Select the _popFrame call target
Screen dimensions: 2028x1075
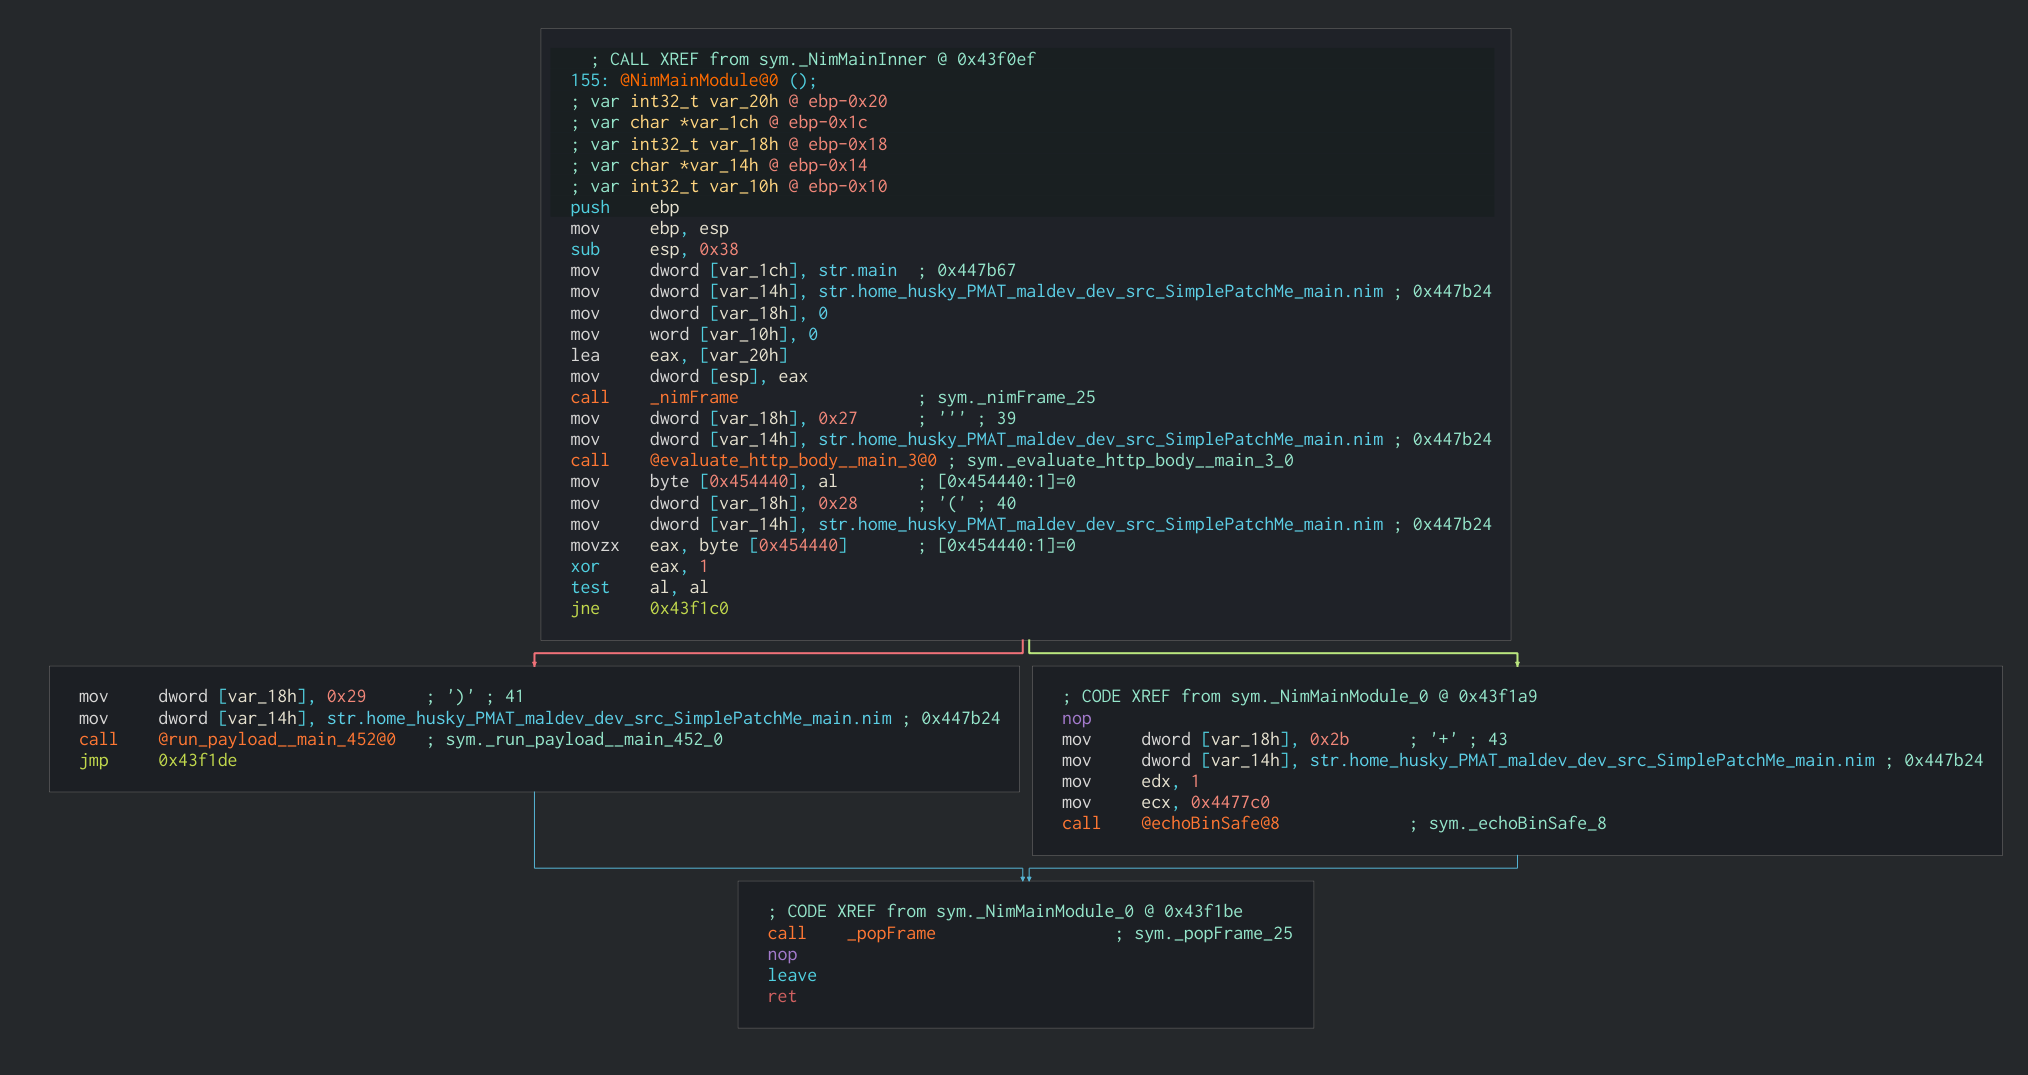[890, 933]
